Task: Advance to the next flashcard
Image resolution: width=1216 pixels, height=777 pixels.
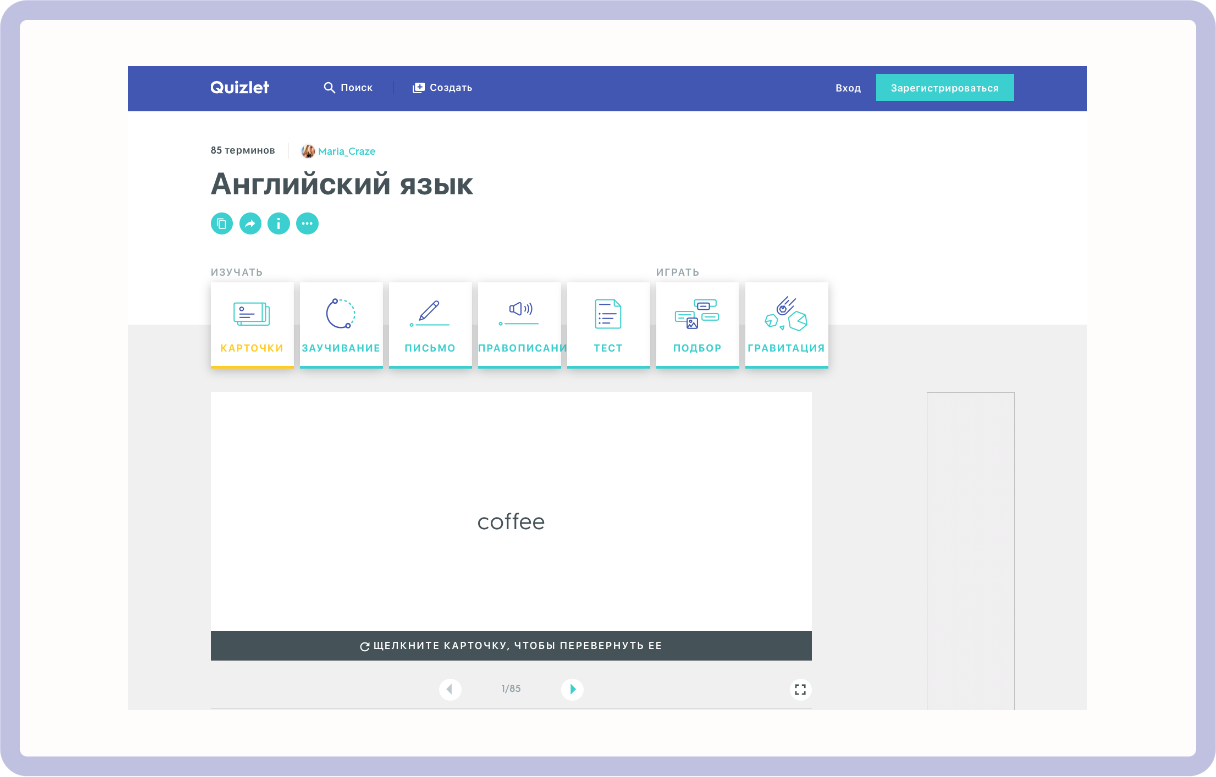Action: (572, 689)
